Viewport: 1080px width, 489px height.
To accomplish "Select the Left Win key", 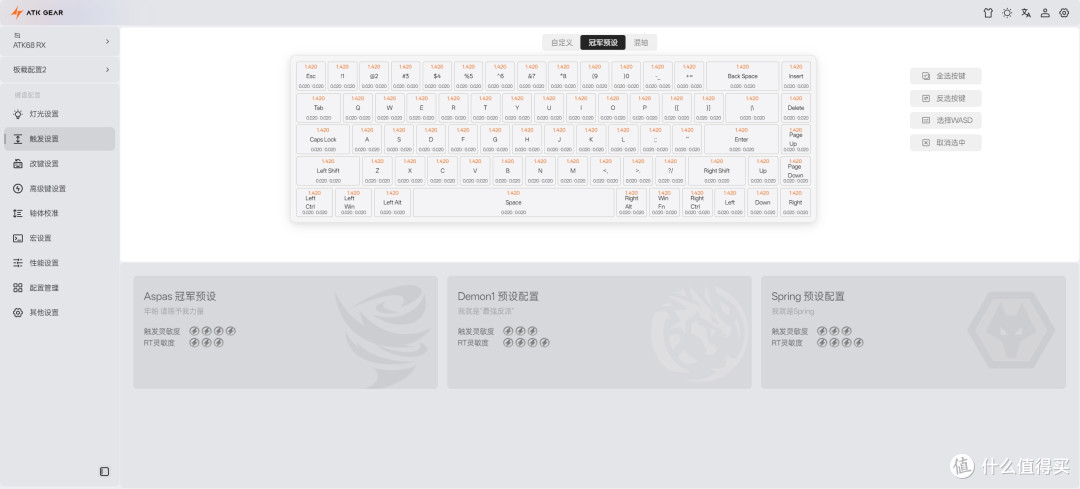I will click(353, 202).
